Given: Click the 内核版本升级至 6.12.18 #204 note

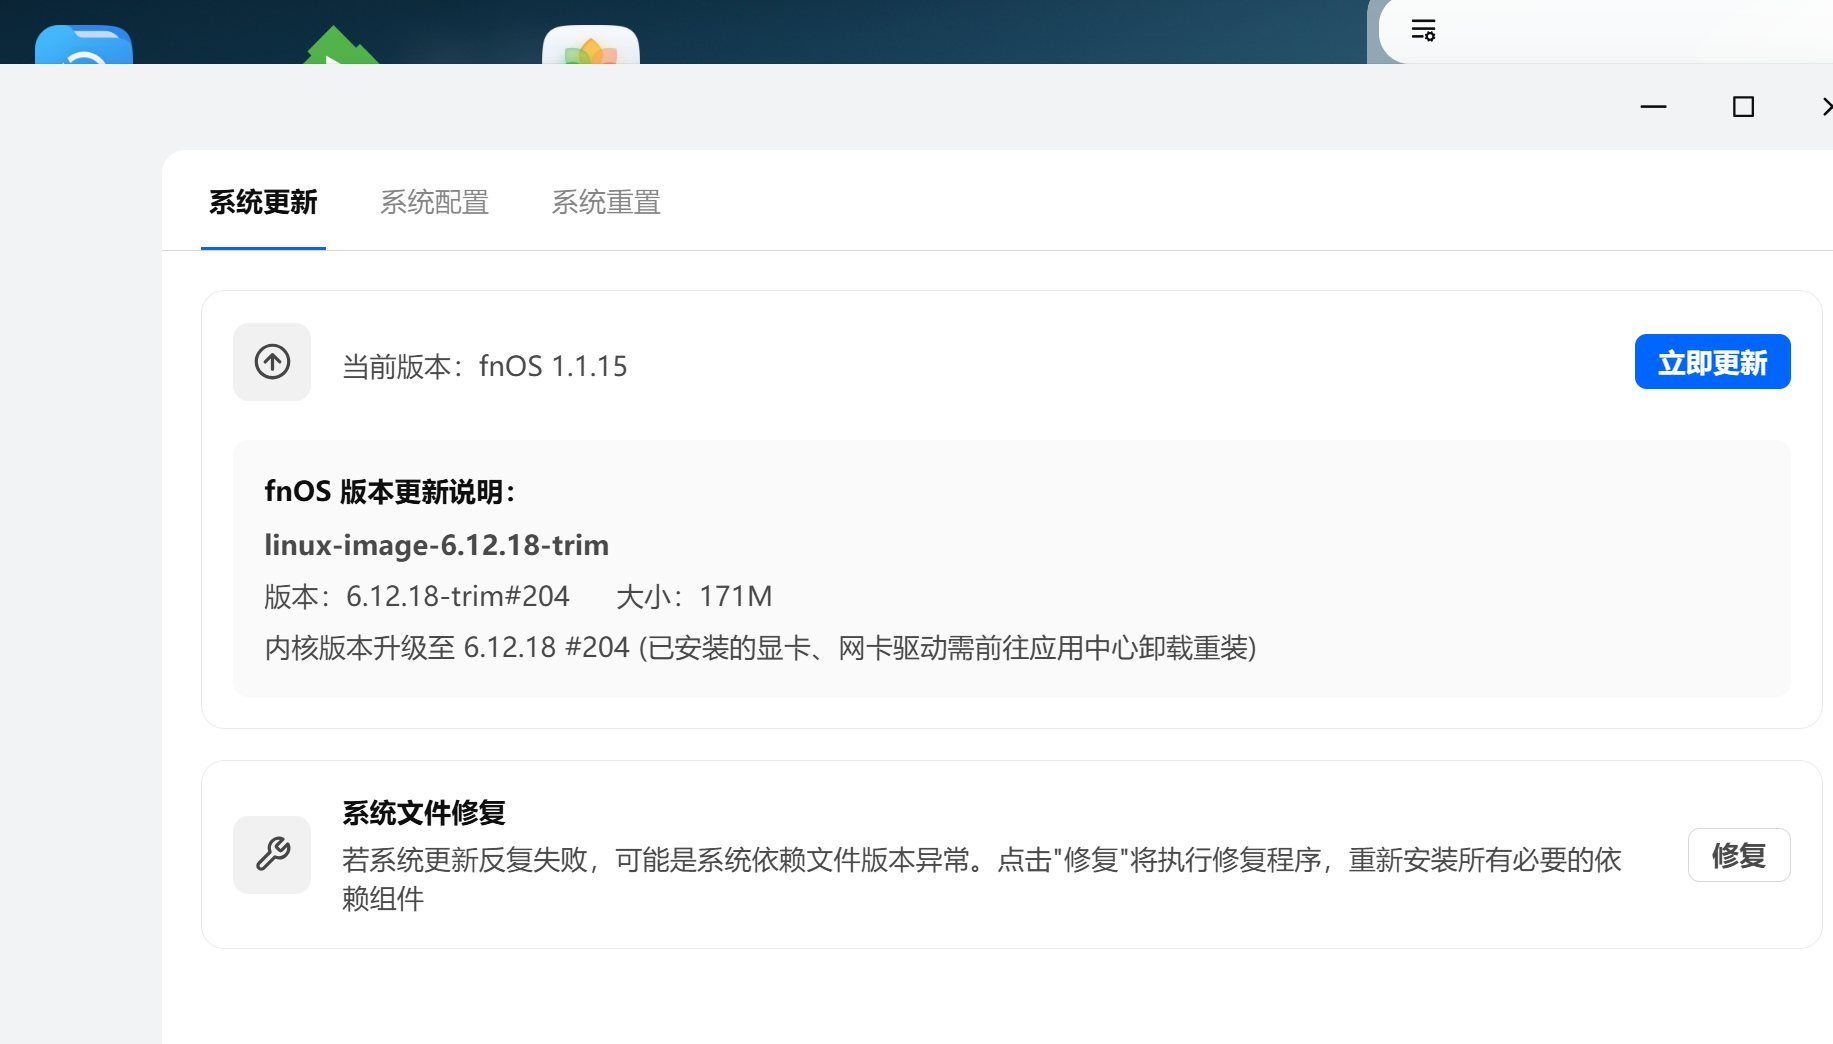Looking at the screenshot, I should tap(760, 648).
